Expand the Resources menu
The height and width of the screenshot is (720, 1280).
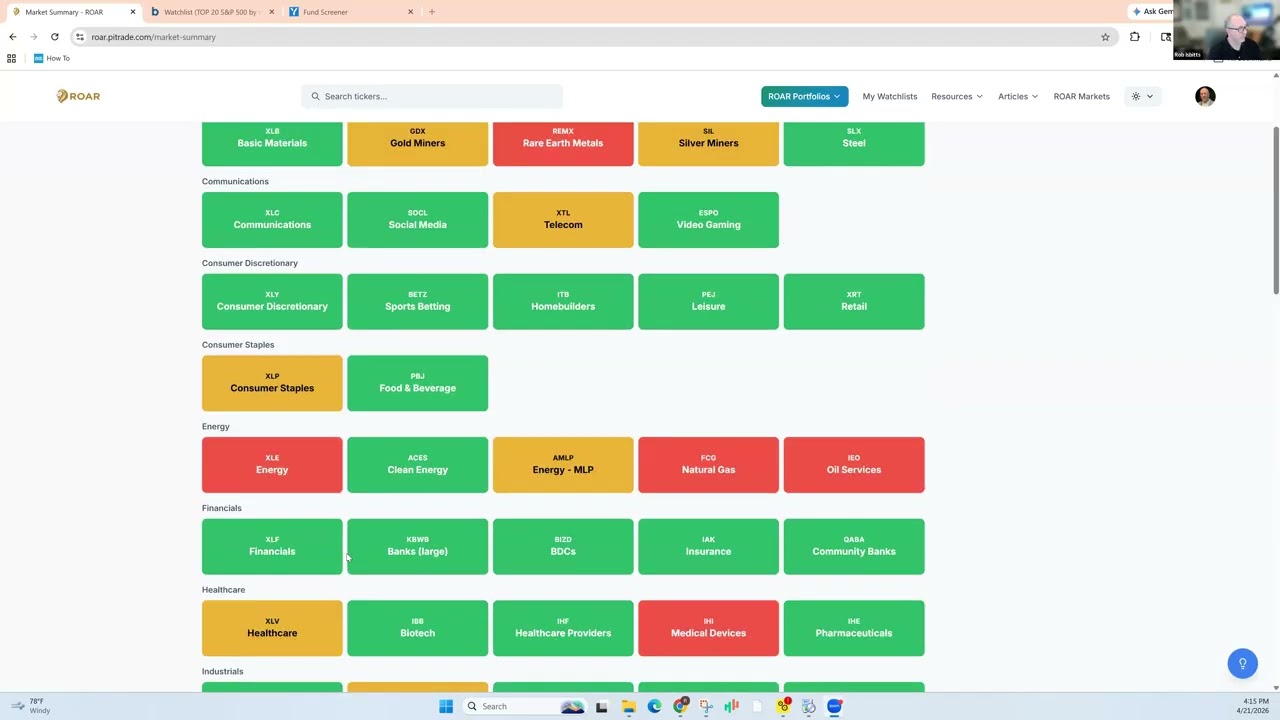(957, 96)
